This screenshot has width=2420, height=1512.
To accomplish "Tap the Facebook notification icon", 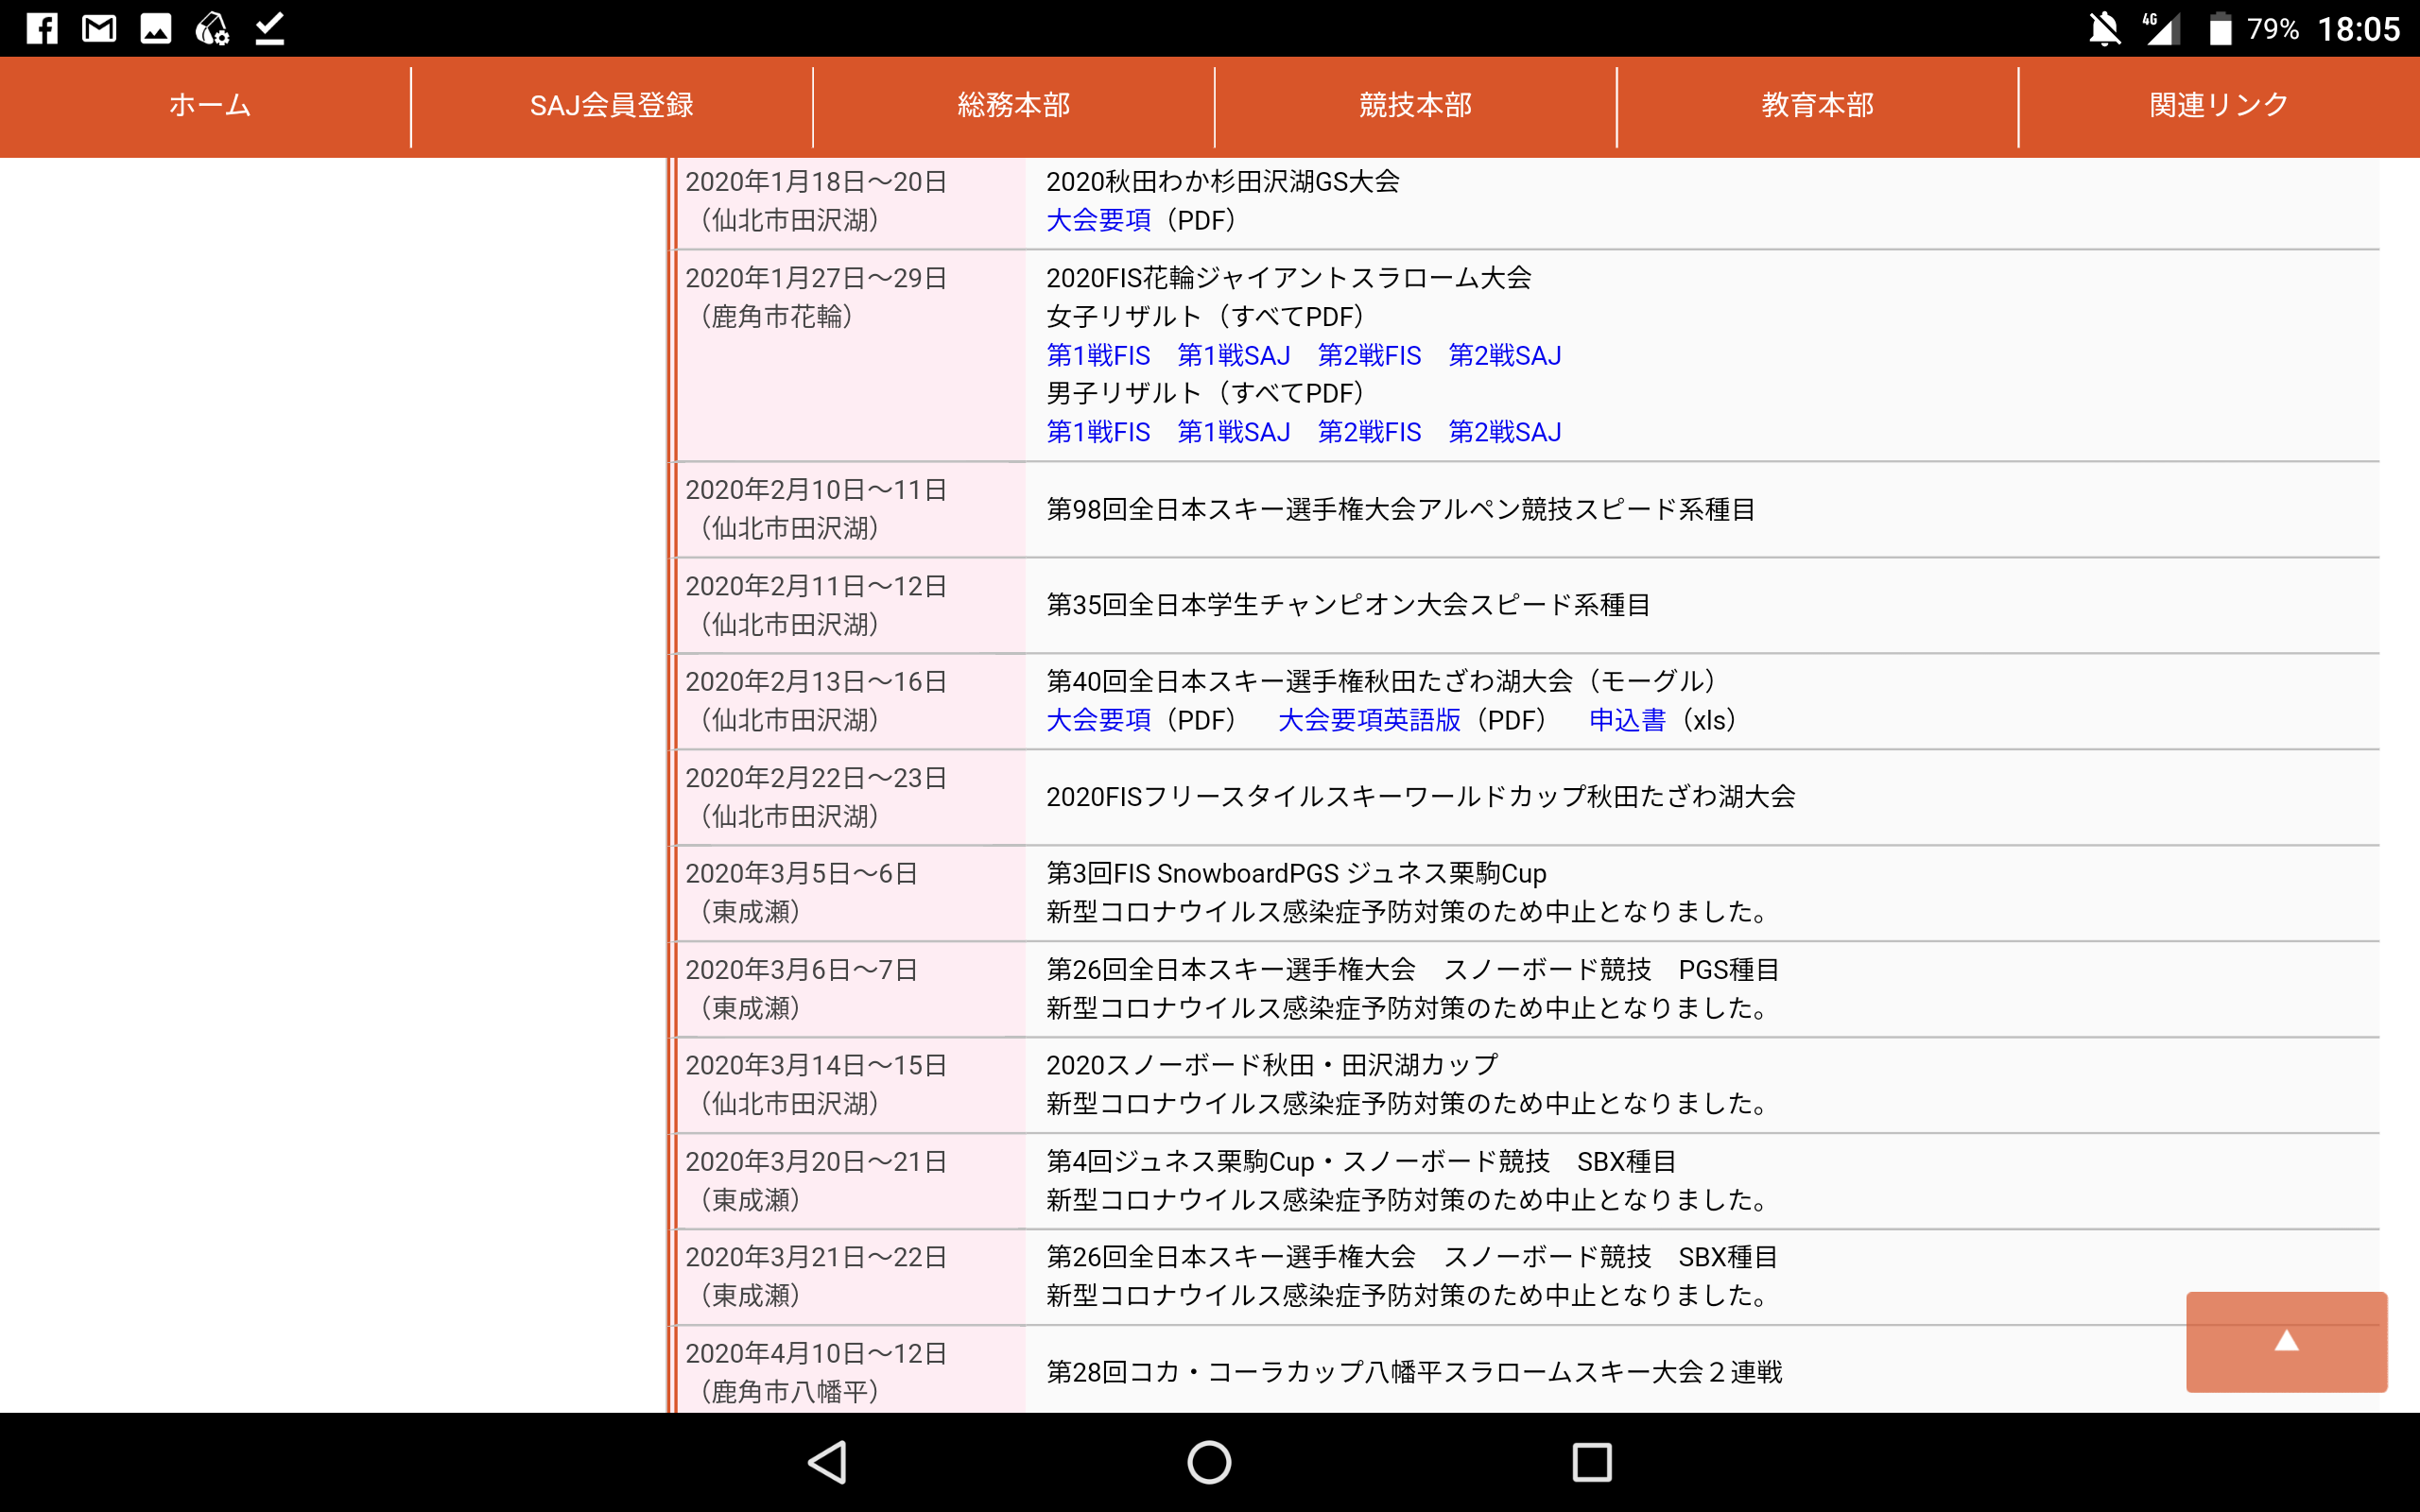I will (x=41, y=28).
